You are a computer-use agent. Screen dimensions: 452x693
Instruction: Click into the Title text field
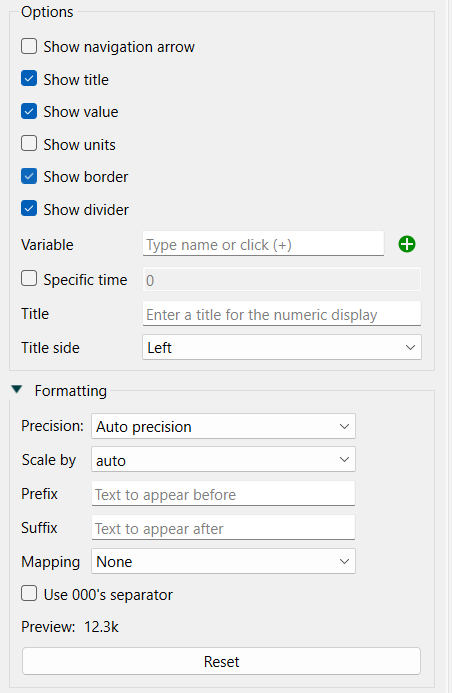point(281,314)
